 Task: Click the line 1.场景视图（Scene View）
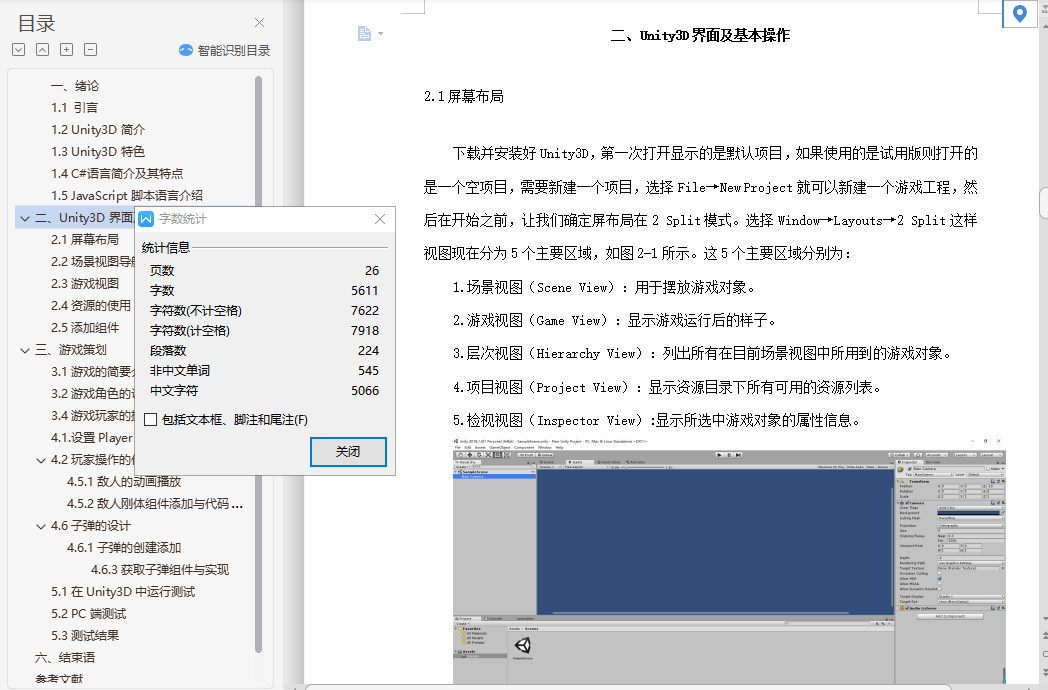click(x=604, y=288)
